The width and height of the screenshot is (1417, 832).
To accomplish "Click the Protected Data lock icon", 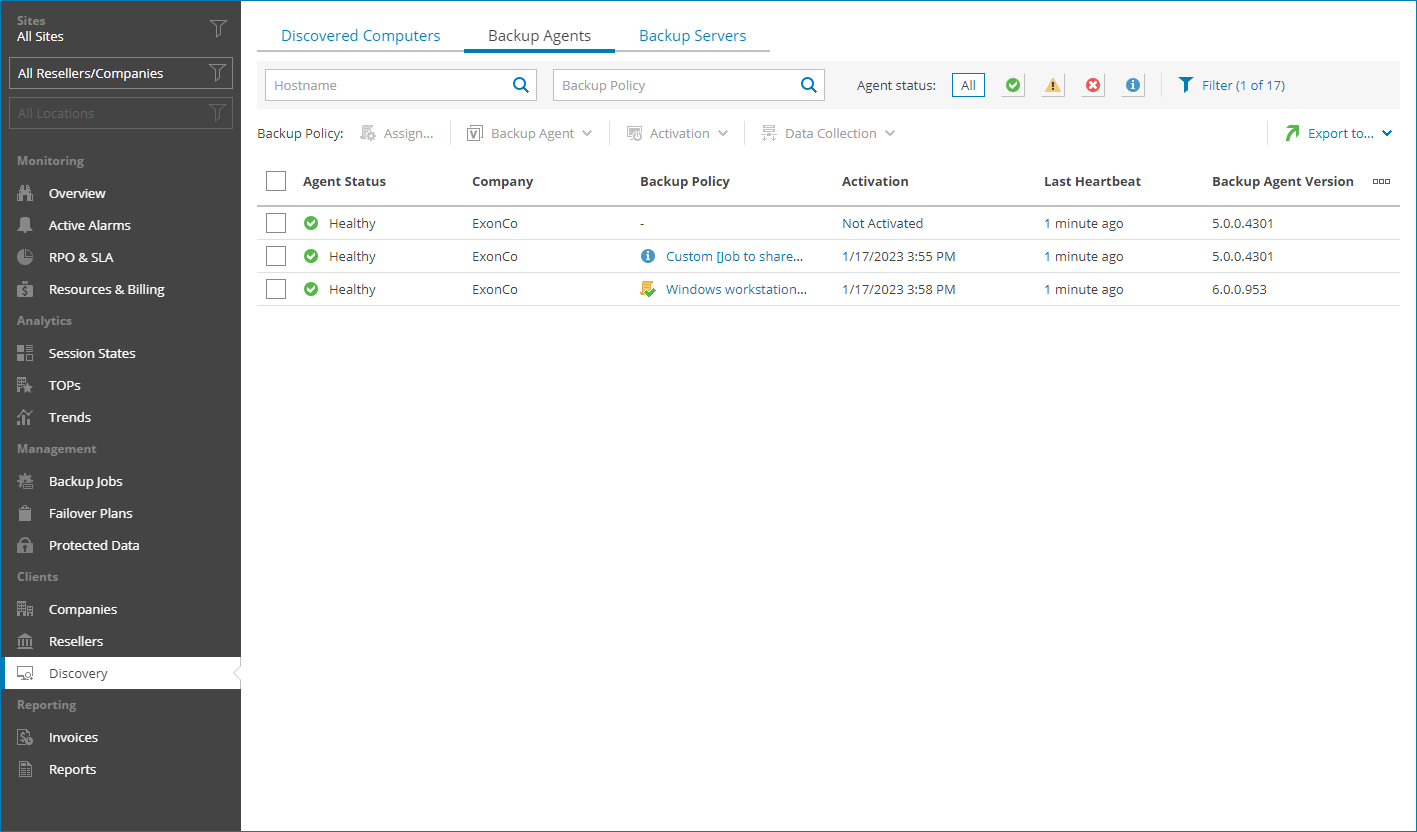I will pos(26,545).
